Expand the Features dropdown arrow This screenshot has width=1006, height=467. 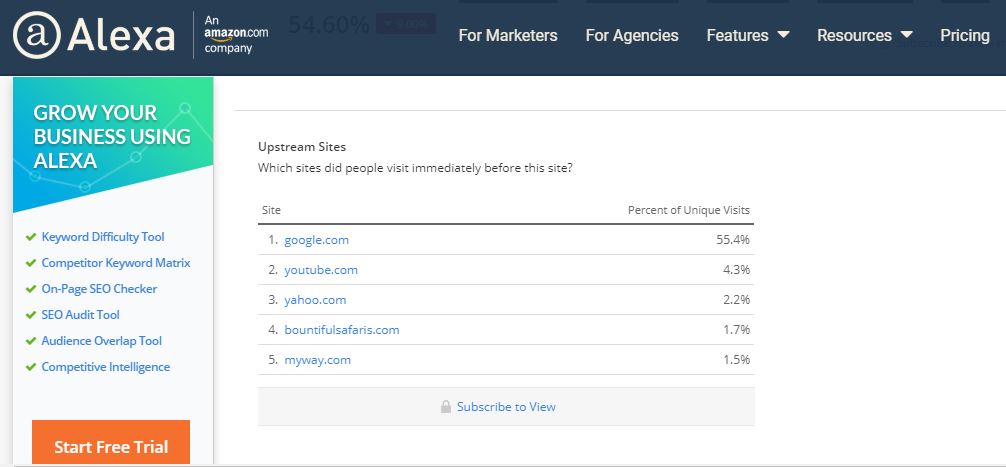pos(783,35)
